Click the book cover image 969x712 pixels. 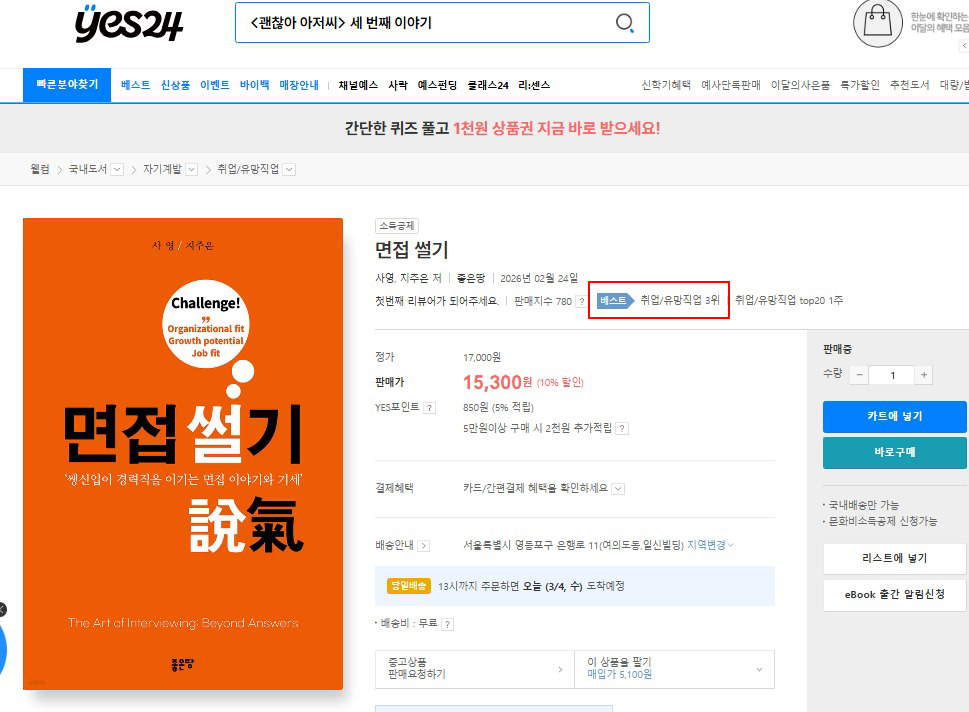pyautogui.click(x=183, y=454)
